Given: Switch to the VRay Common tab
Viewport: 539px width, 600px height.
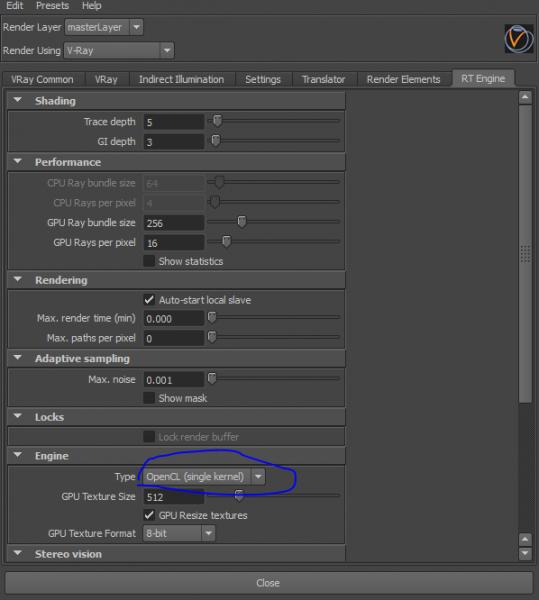Looking at the screenshot, I should point(42,80).
